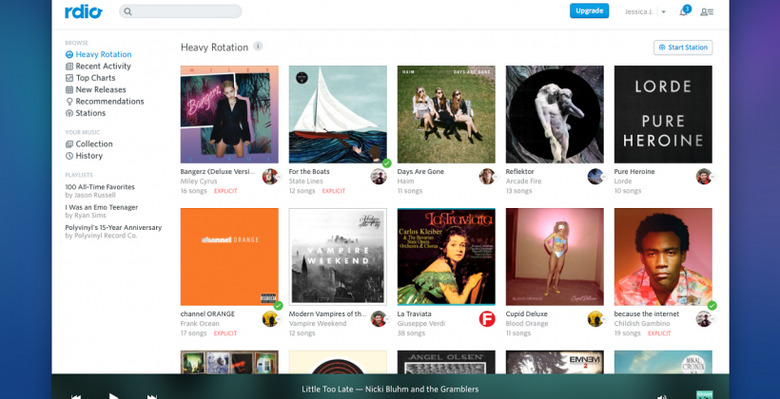Screen dimensions: 780x399
Task: Toggle green check on because the internet
Action: pyautogui.click(x=712, y=305)
